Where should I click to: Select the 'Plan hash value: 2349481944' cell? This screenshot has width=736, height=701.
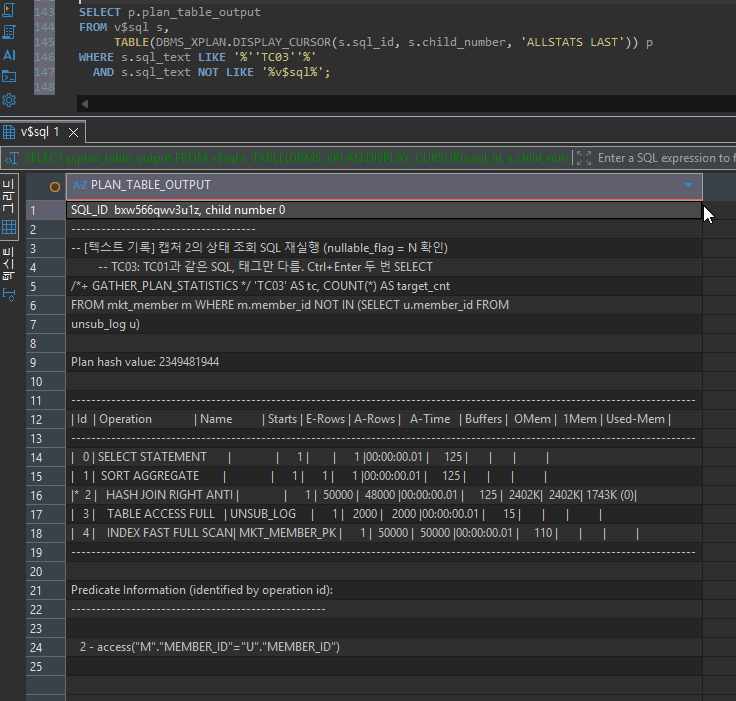[x=384, y=362]
